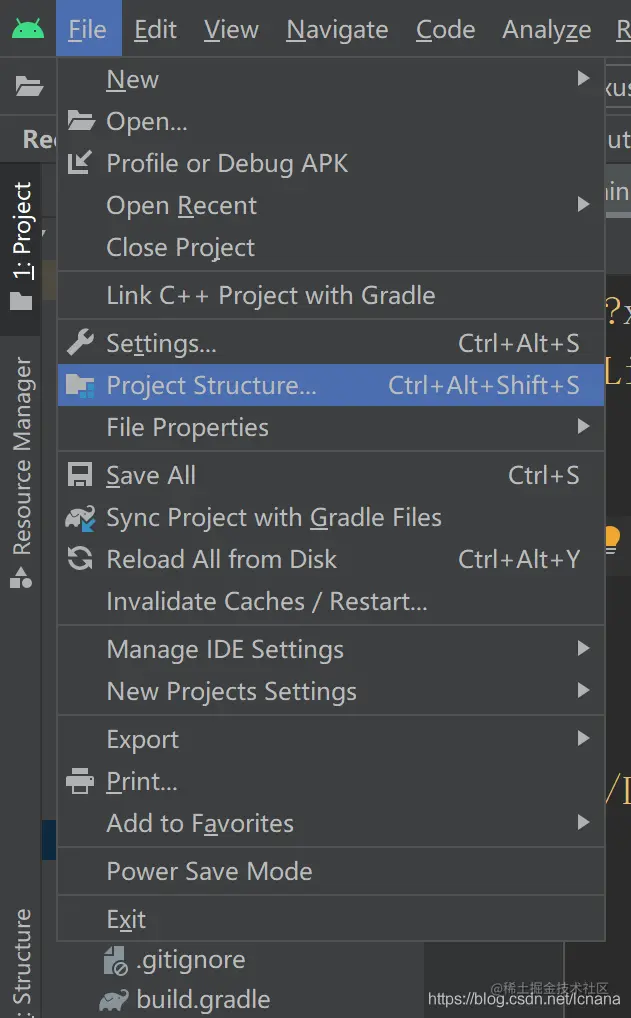
Task: Select build.gradle in the project tree
Action: (x=203, y=999)
